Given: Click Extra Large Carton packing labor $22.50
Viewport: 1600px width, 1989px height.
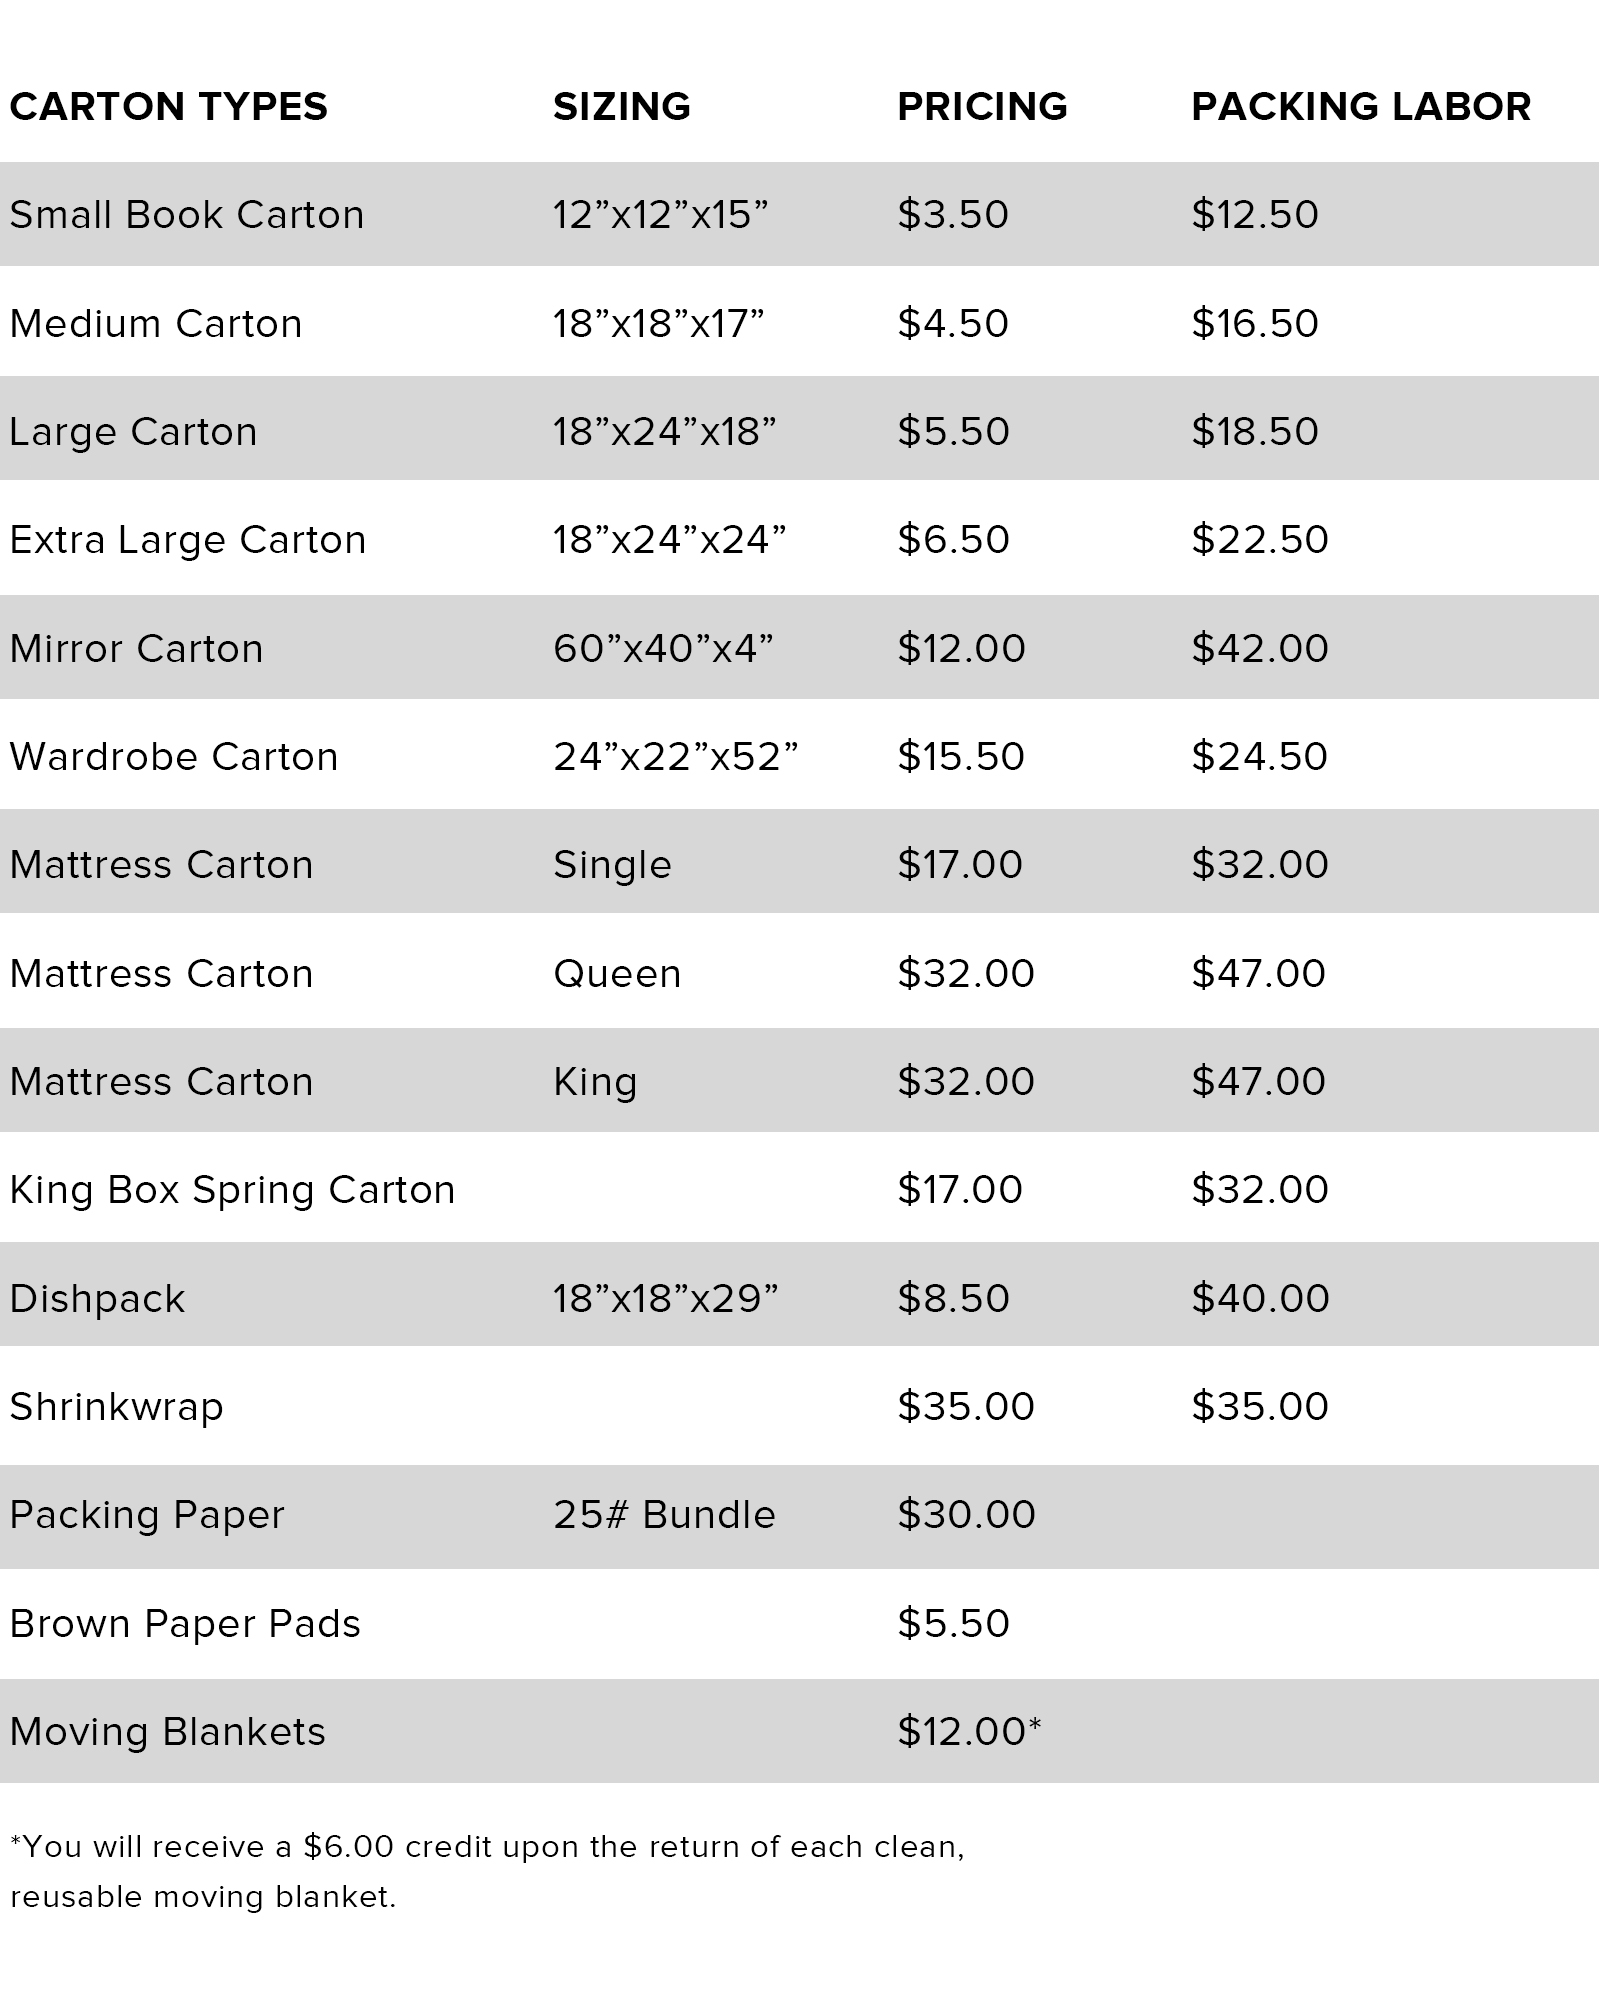Looking at the screenshot, I should coord(1260,540).
